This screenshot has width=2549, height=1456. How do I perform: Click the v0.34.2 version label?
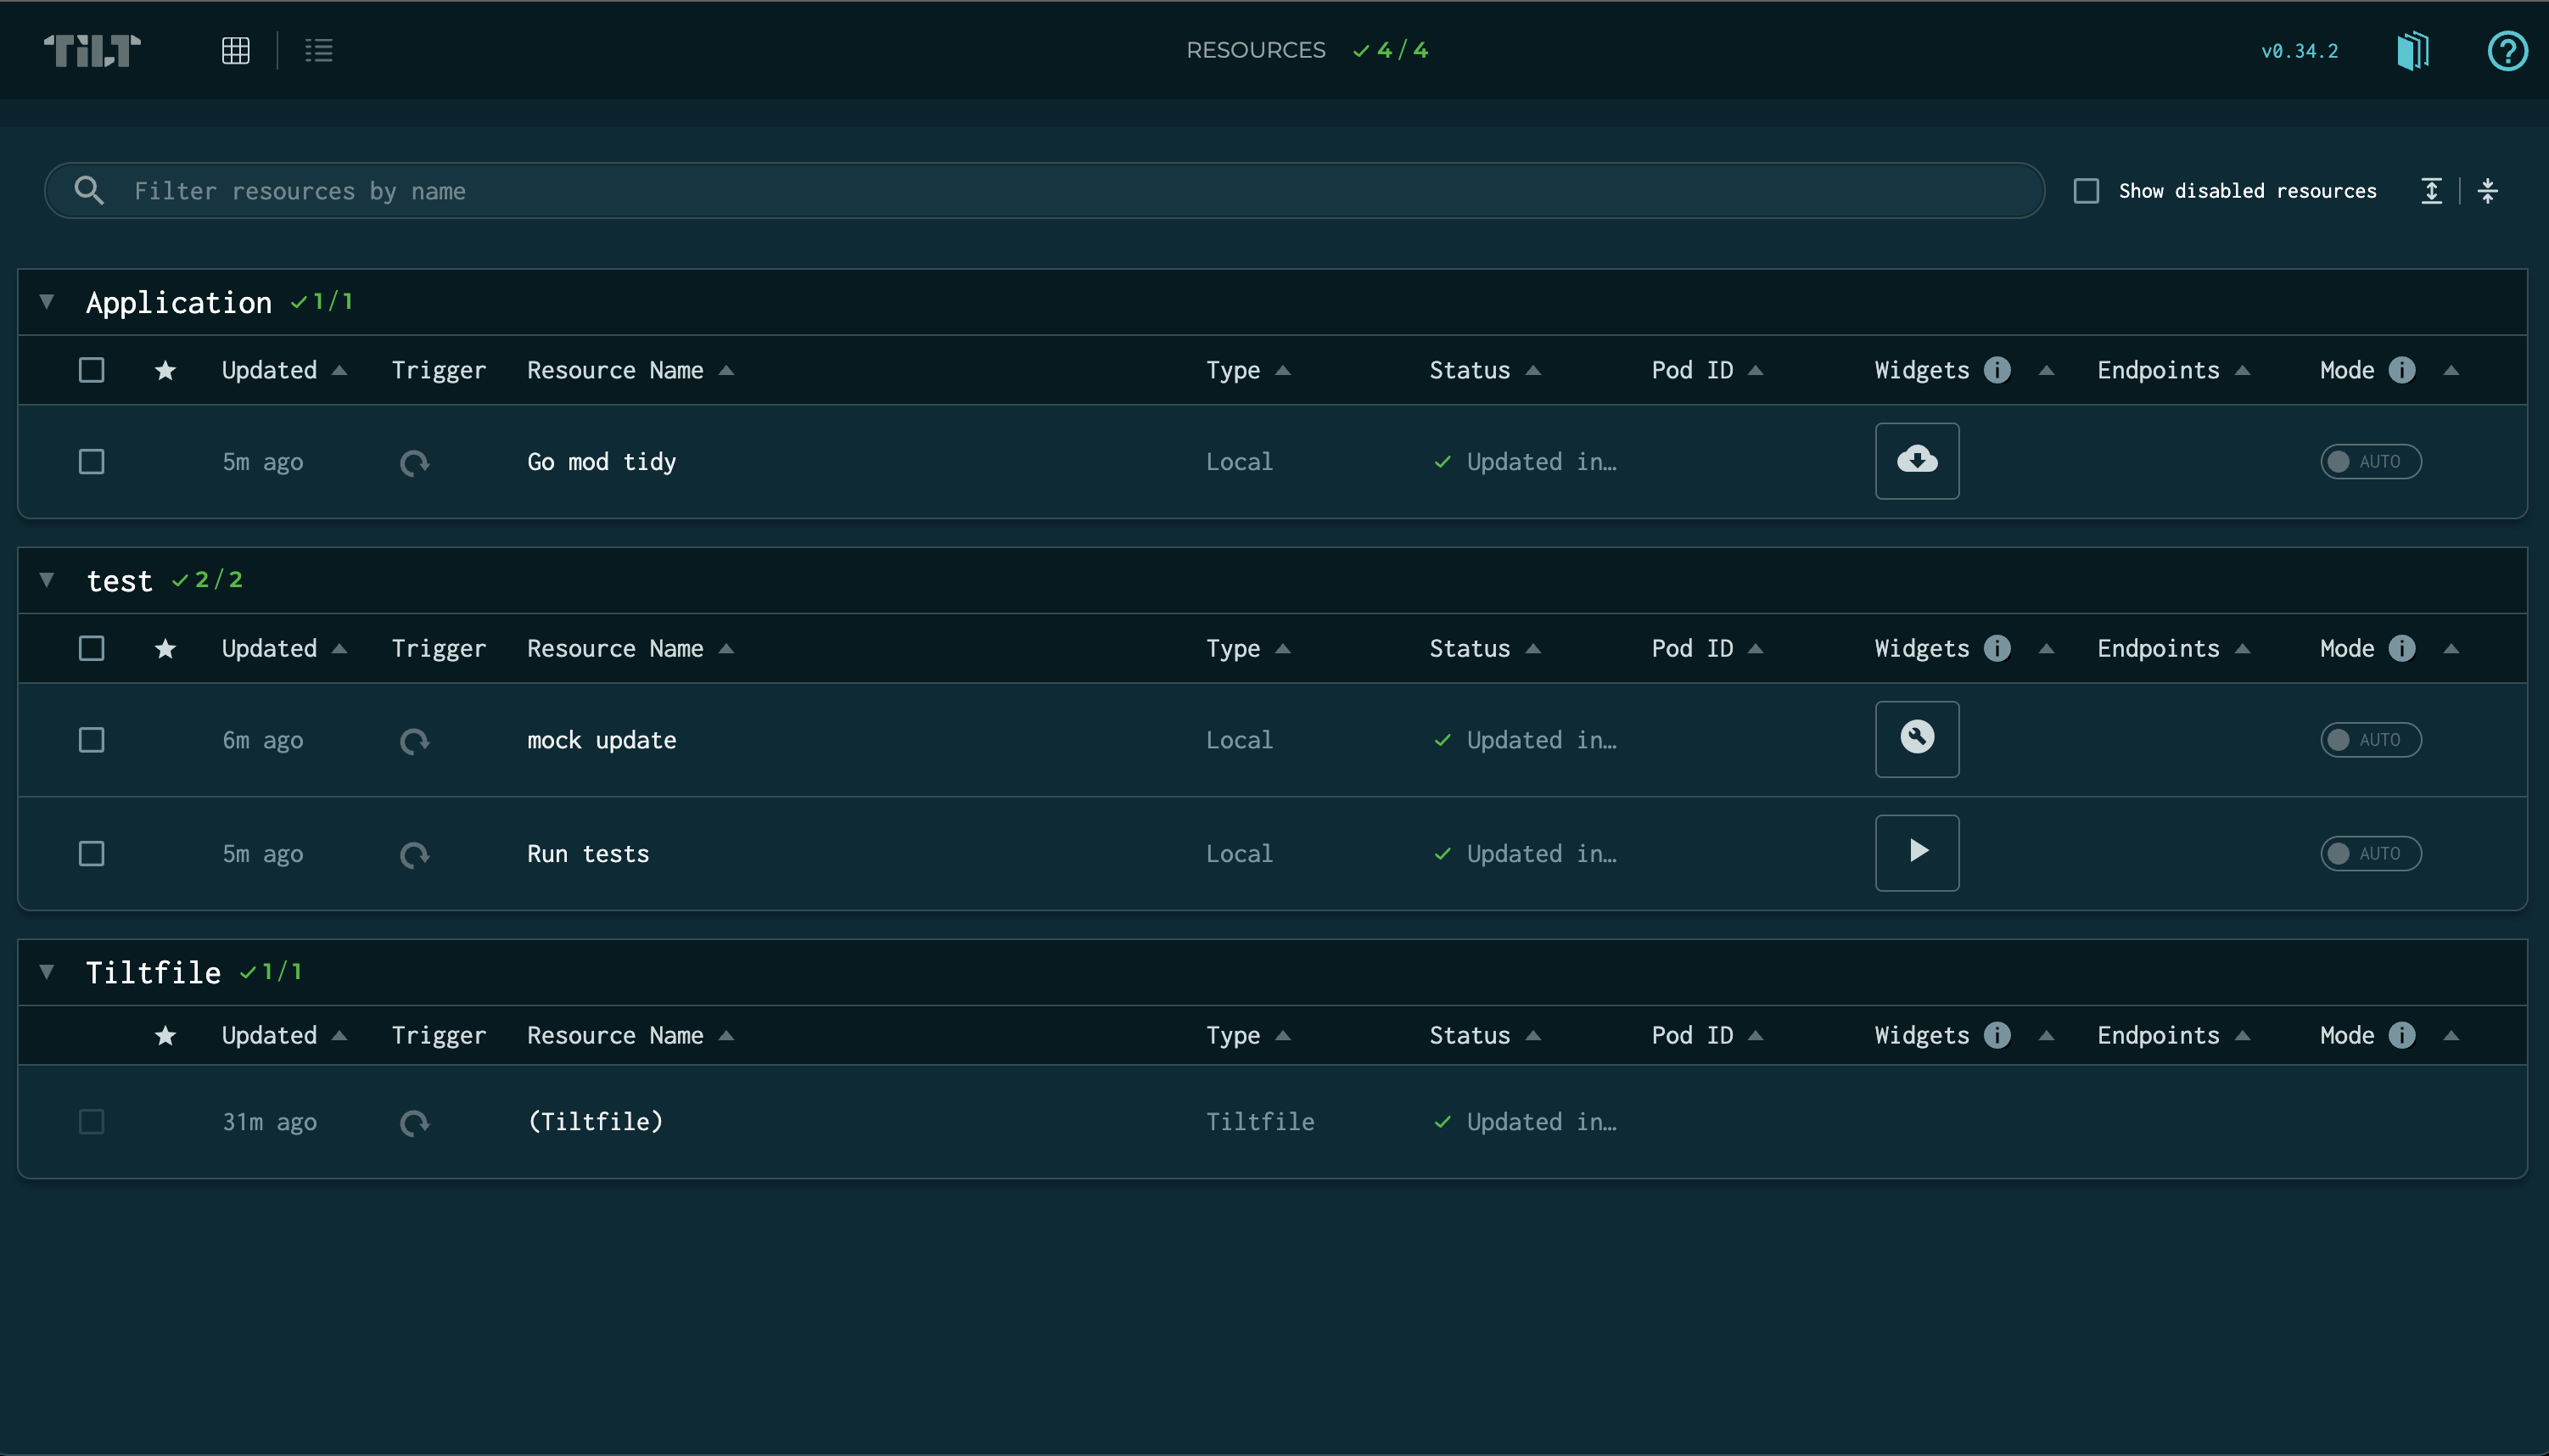pos(2299,50)
